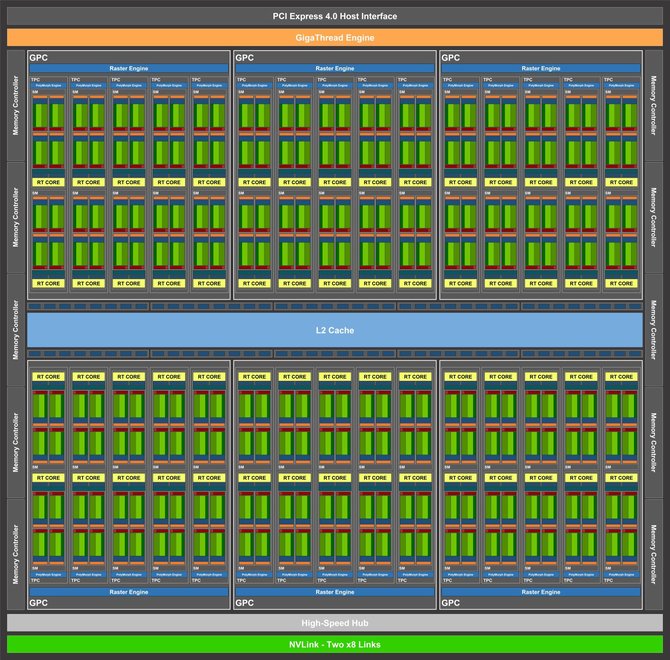The image size is (670, 660).
Task: Click the GPC label of the bottom-right cluster
Action: [x=450, y=603]
